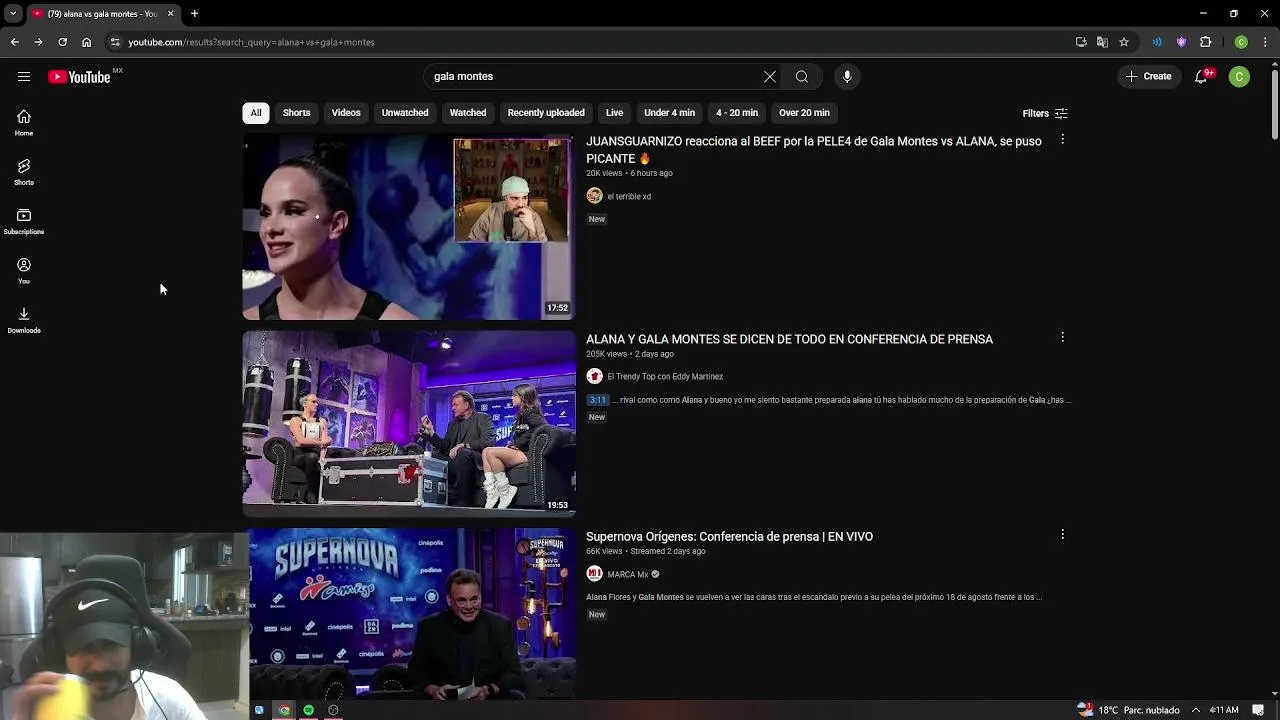Open the title 'JUANSGUARNIZO reacciona al BEEF'
The width and height of the screenshot is (1280, 720).
click(x=814, y=150)
